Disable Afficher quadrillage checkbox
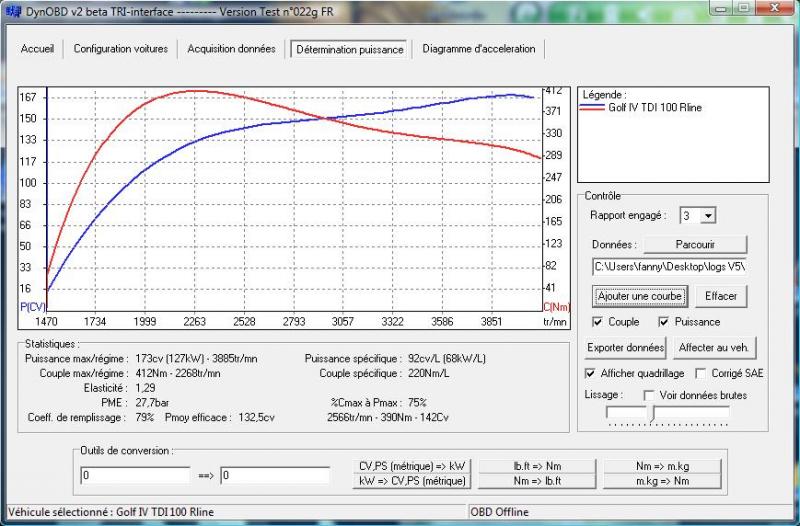The image size is (800, 526). [590, 373]
